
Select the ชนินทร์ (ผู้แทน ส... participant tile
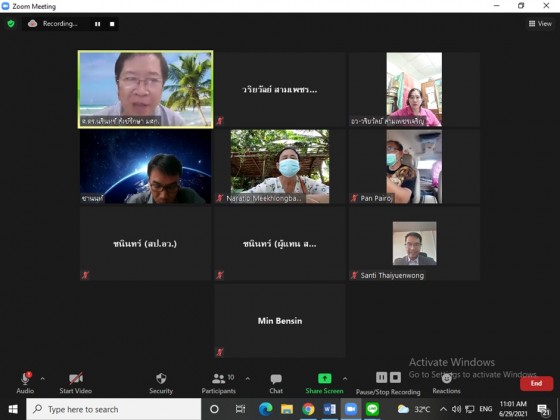click(280, 244)
